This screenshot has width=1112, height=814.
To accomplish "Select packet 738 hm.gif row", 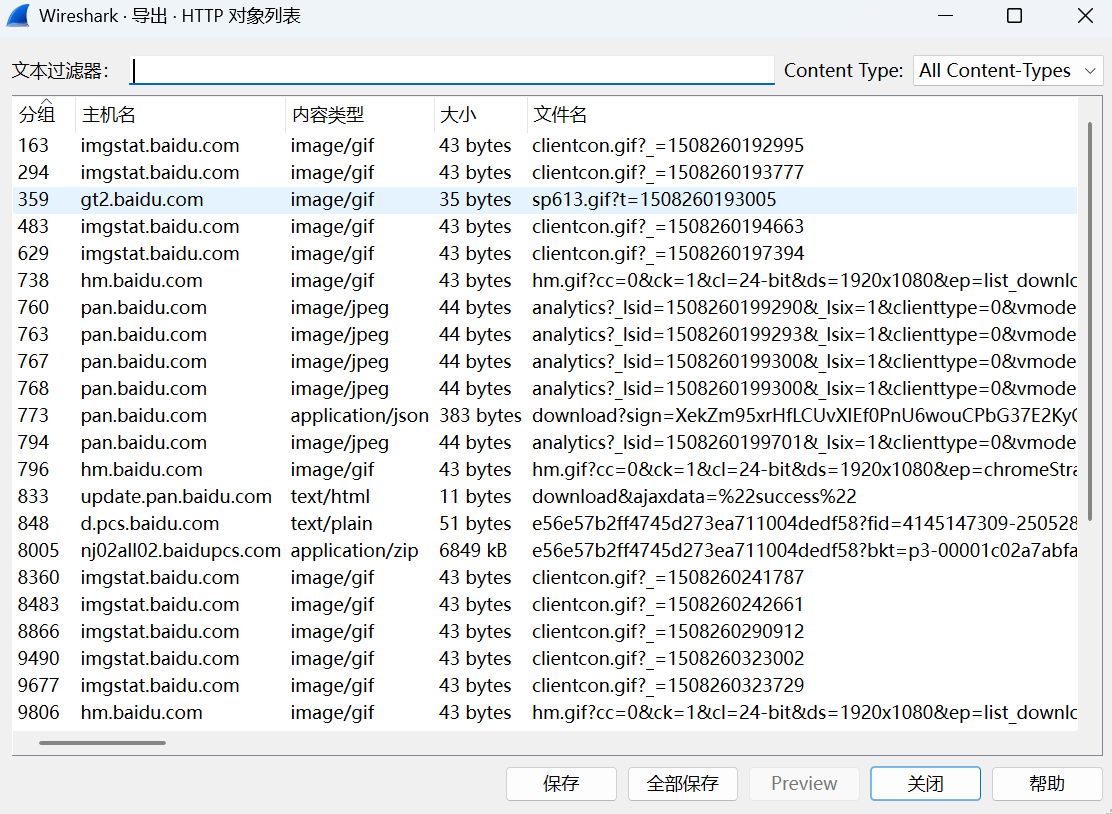I will (x=545, y=281).
